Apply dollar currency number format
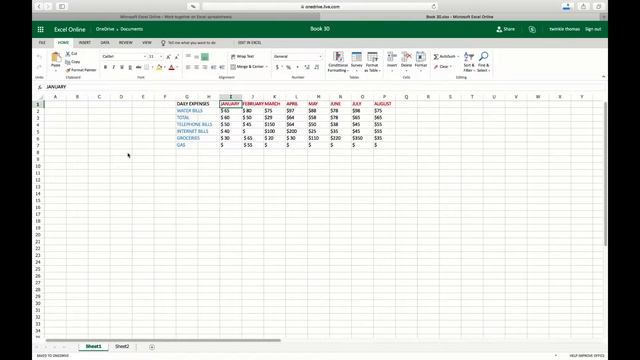Viewport: 640px width, 360px height. tap(277, 67)
